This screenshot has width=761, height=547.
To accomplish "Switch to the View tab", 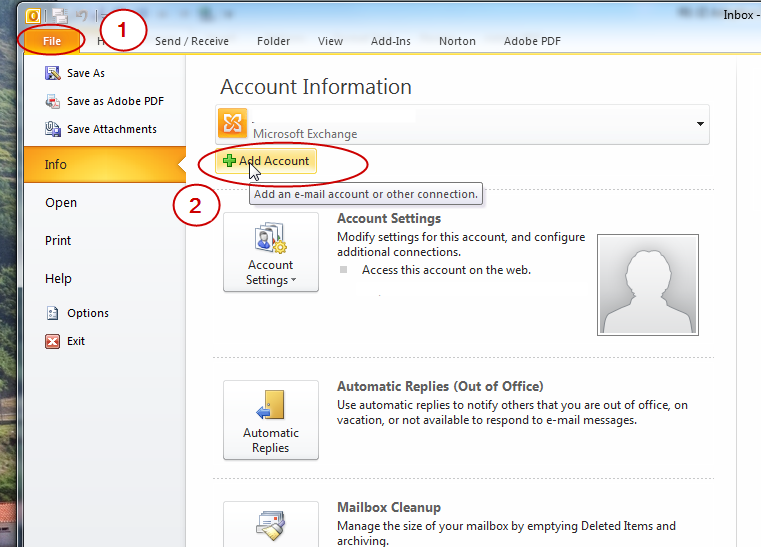I will click(x=331, y=41).
